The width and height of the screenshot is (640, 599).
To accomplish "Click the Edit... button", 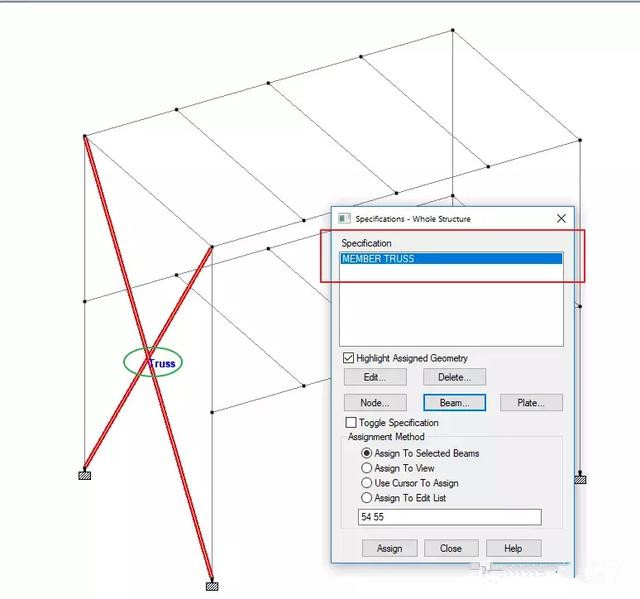I will [x=375, y=377].
